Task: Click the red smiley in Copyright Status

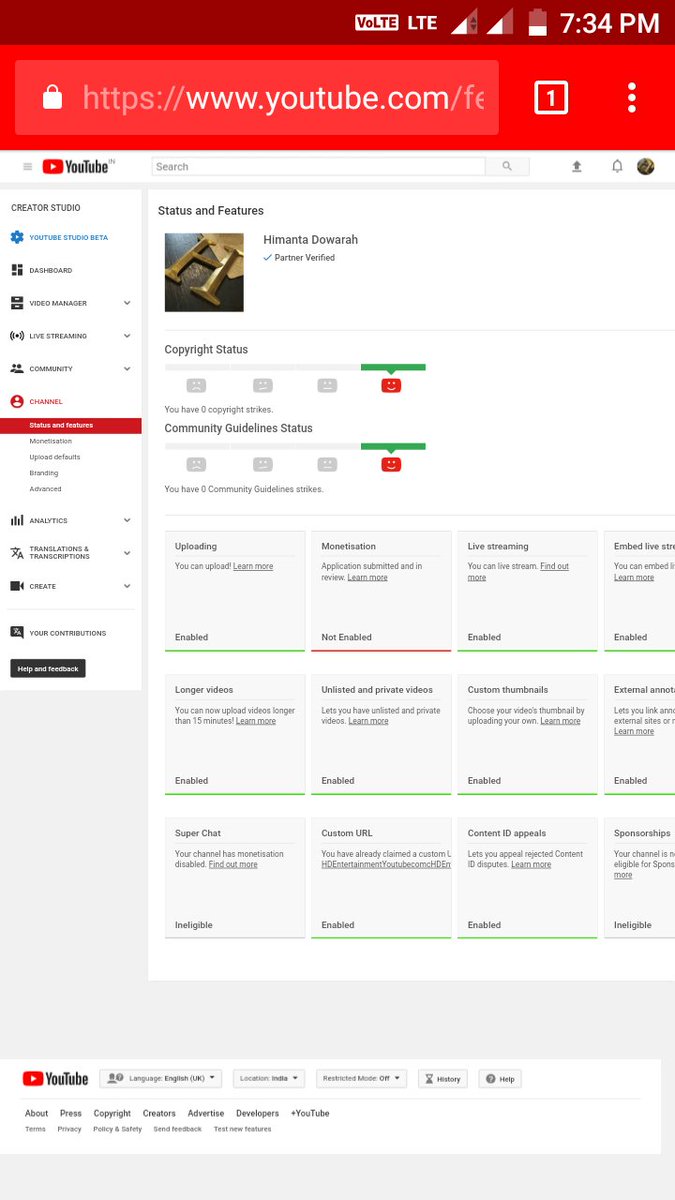Action: pyautogui.click(x=391, y=385)
